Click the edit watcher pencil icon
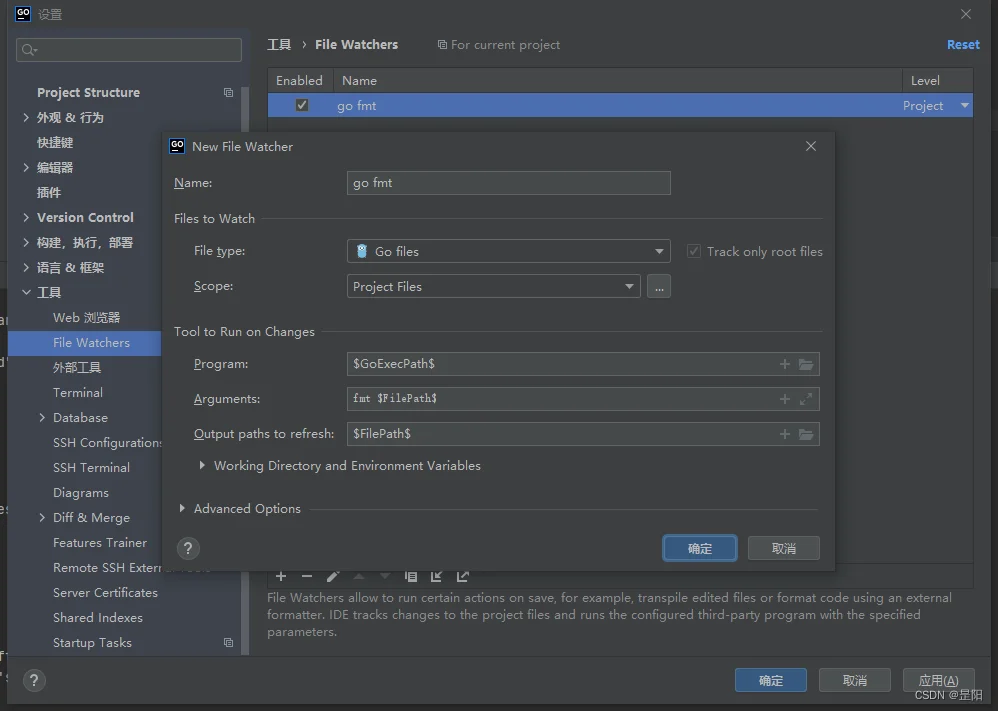 333,576
